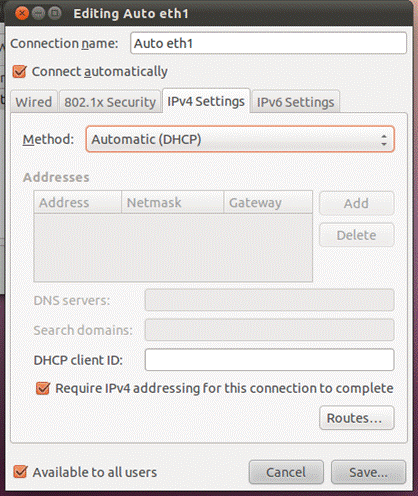This screenshot has width=418, height=496.
Task: Open the 802.1x Security tab
Action: (x=110, y=102)
